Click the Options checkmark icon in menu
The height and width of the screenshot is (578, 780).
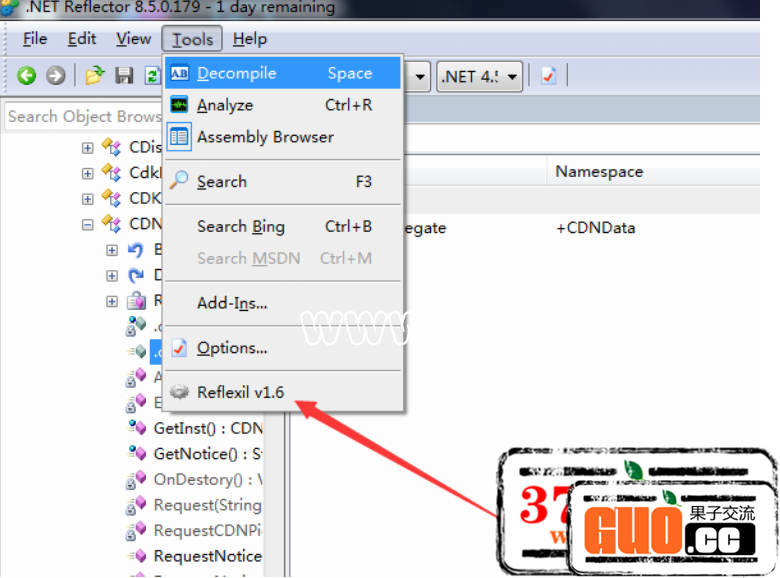click(x=179, y=348)
